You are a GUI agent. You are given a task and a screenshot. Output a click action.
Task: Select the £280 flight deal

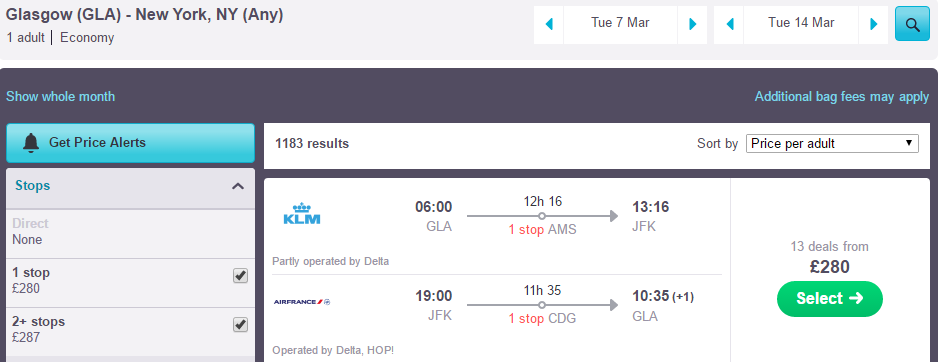click(829, 298)
